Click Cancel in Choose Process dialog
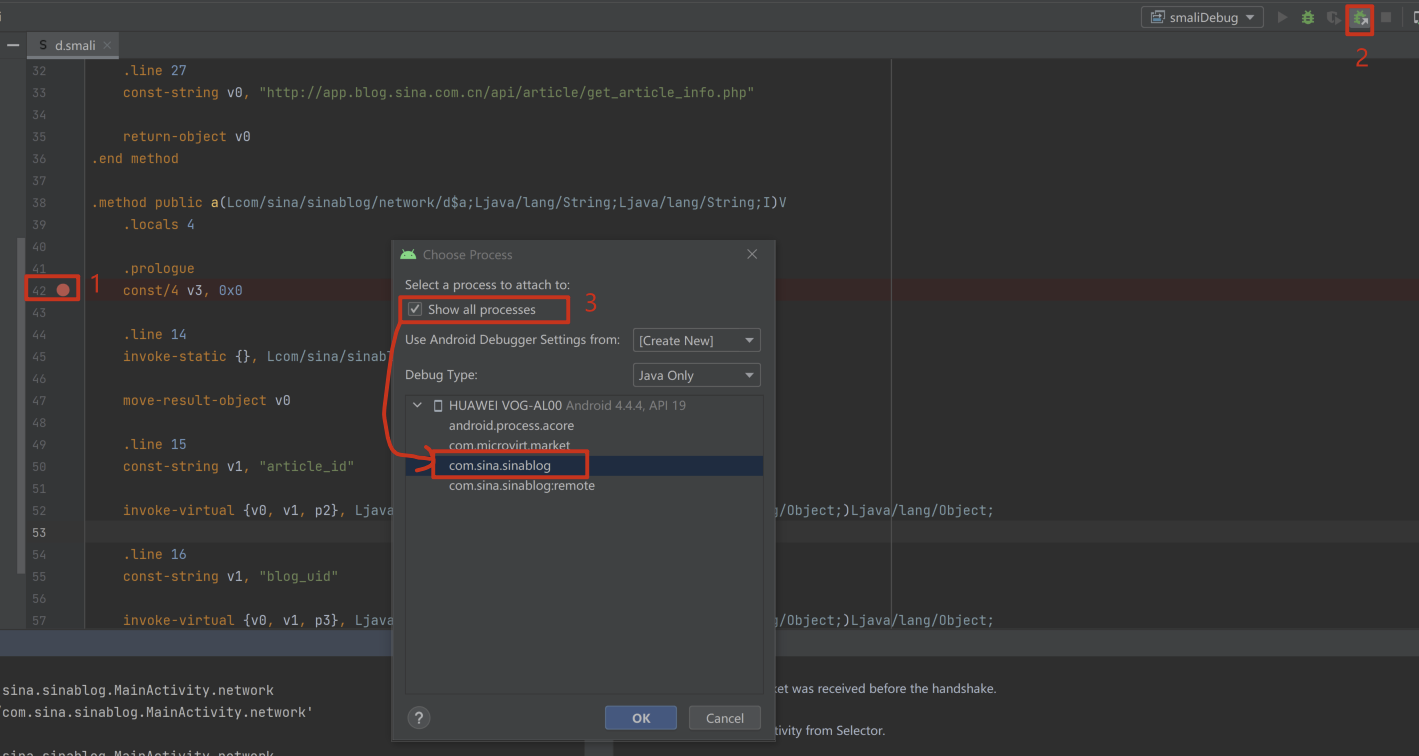This screenshot has width=1419, height=756. click(x=724, y=718)
